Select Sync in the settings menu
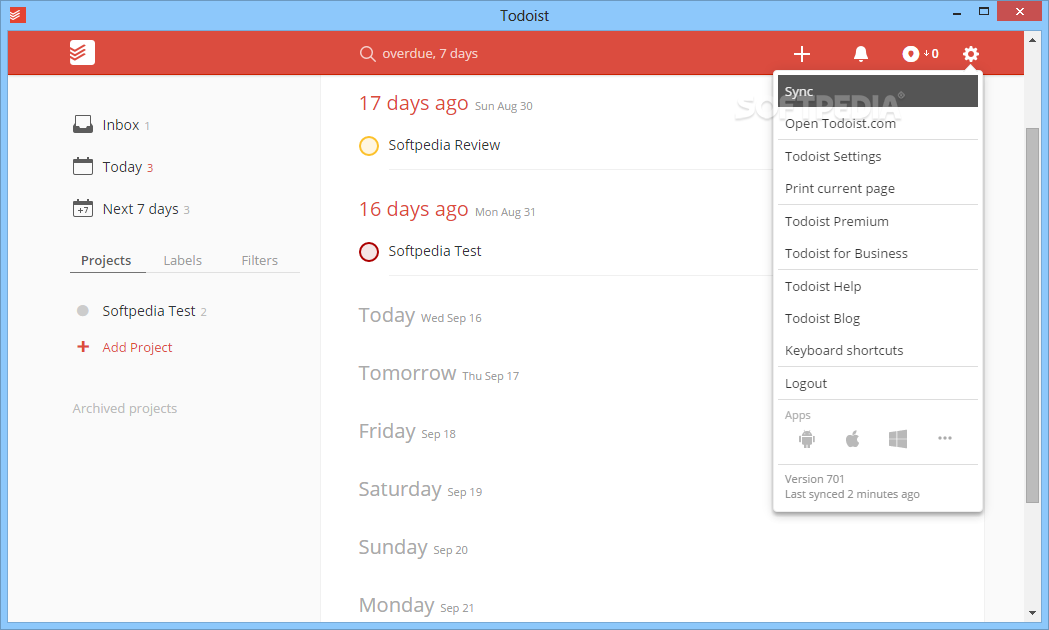This screenshot has width=1049, height=630. [878, 91]
